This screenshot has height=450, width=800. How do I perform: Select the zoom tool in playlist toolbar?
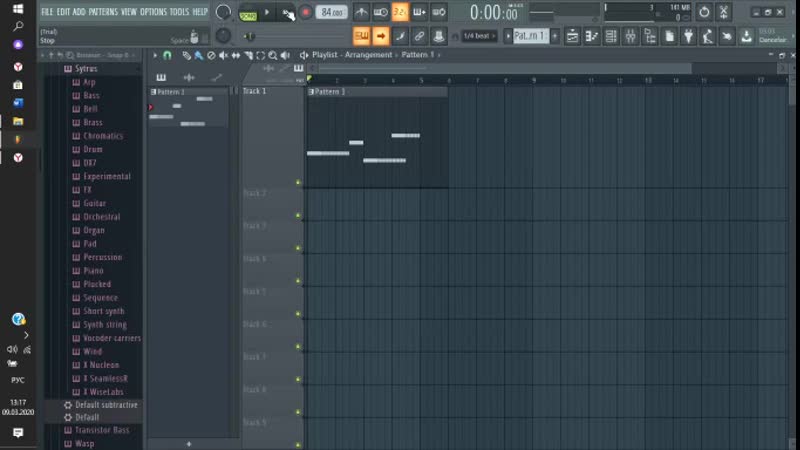point(271,55)
